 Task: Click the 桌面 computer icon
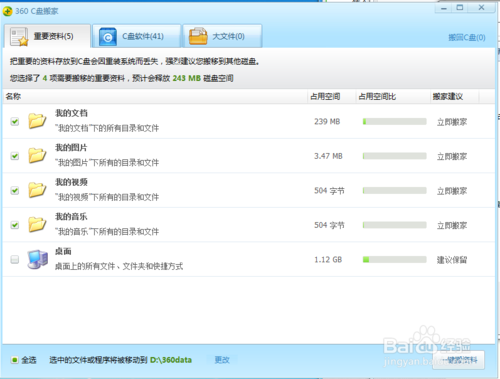point(37,259)
